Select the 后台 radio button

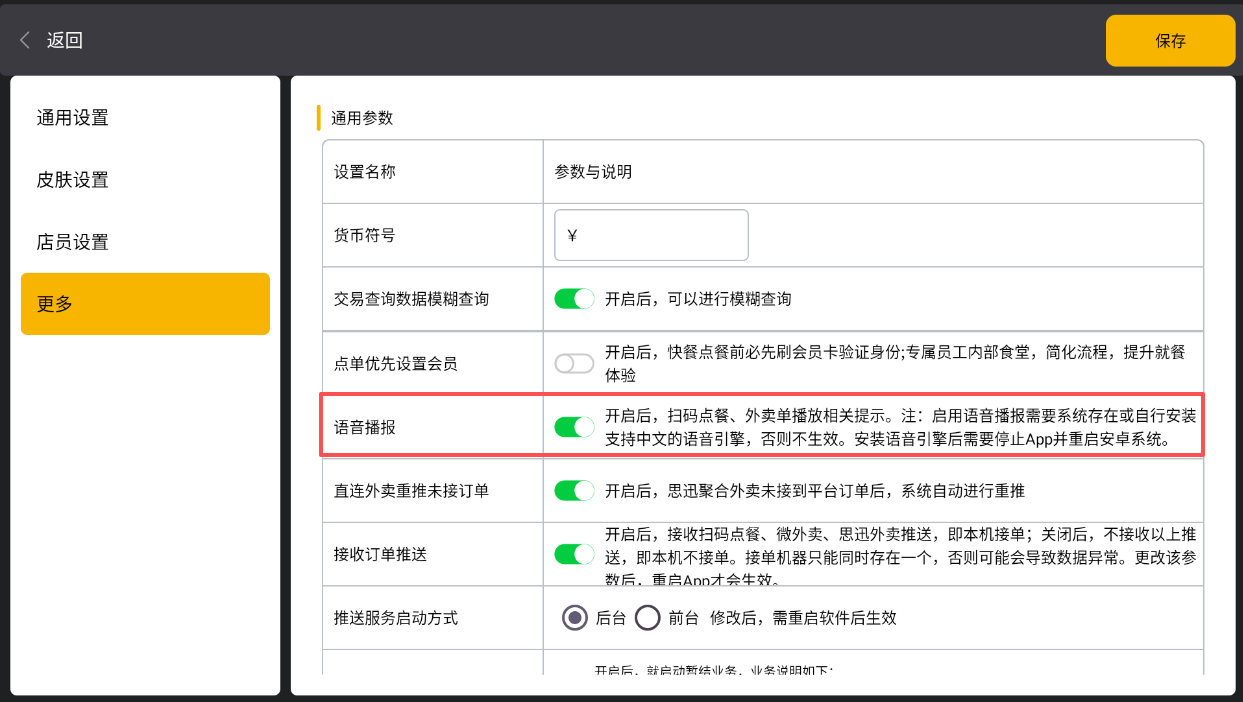point(574,618)
